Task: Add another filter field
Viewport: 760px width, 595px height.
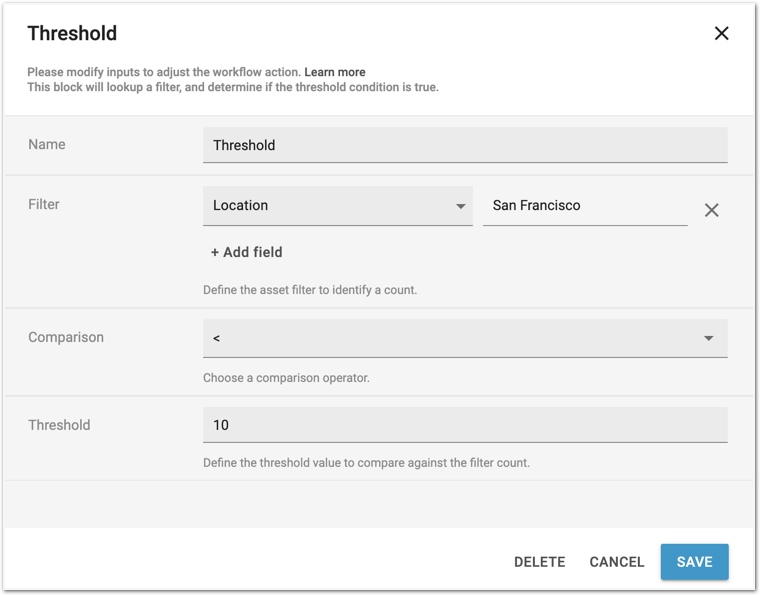Action: click(x=246, y=252)
